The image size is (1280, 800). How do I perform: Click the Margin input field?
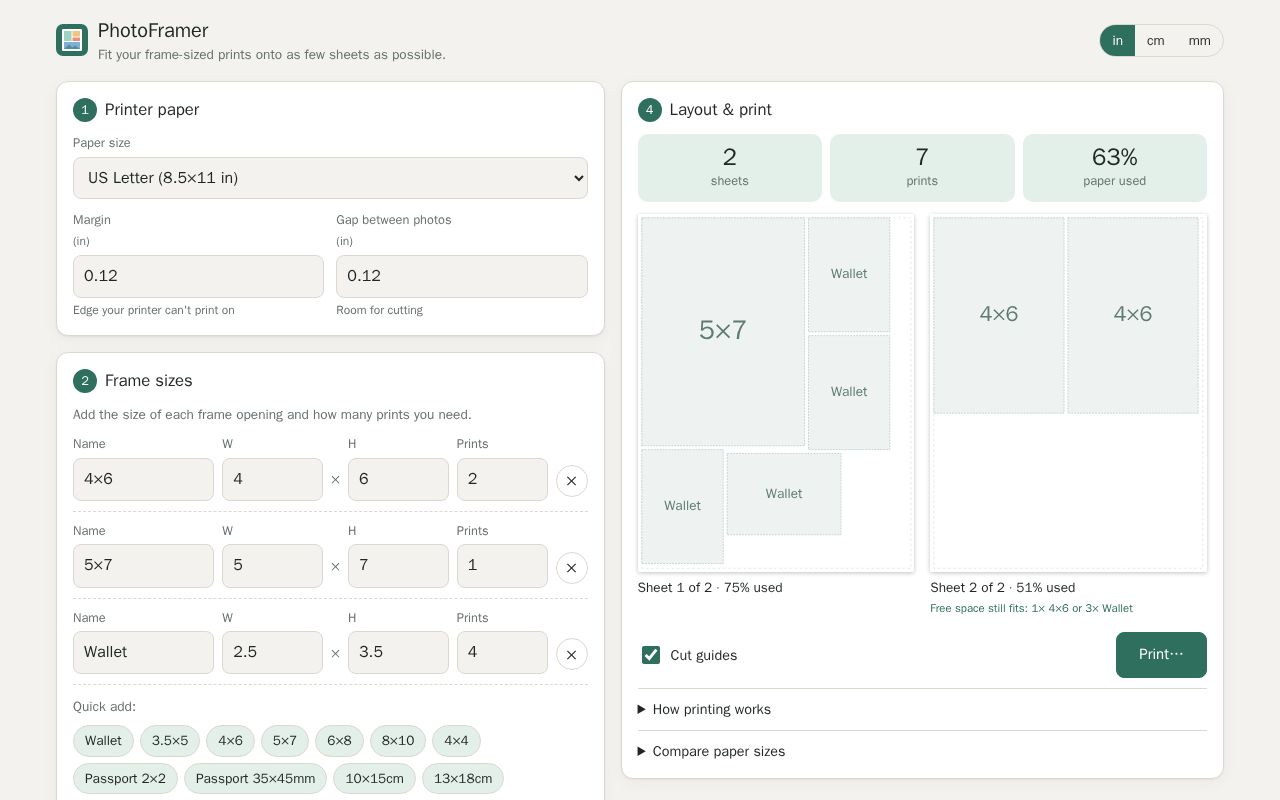[x=198, y=276]
